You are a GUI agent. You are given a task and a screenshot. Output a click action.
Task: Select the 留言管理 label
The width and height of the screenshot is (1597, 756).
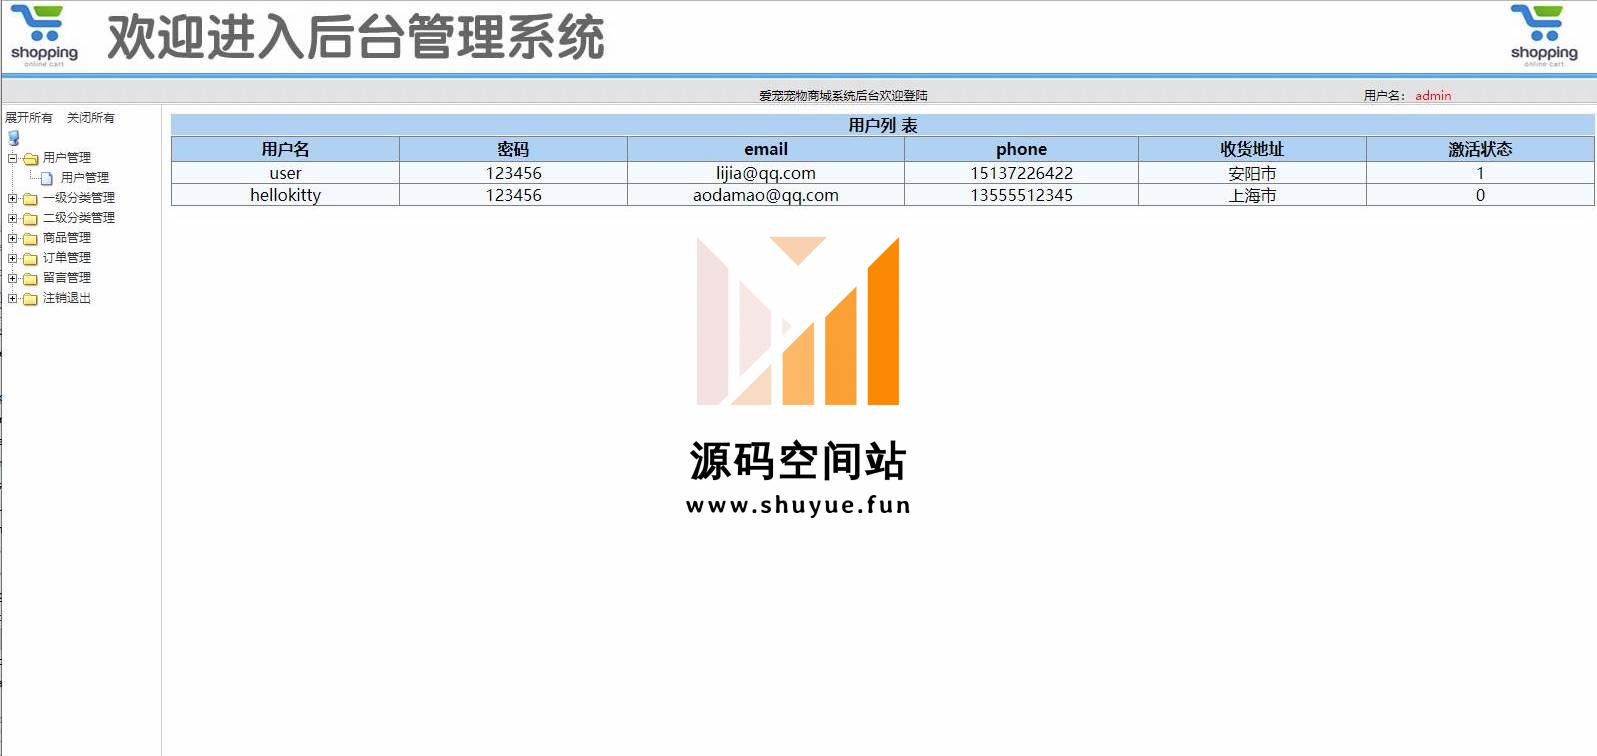coord(67,277)
